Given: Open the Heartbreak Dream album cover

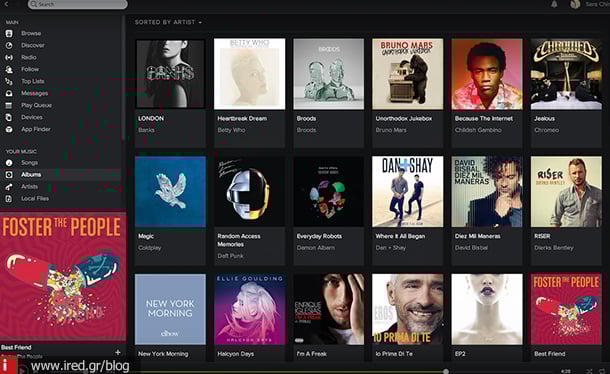Looking at the screenshot, I should coord(249,74).
